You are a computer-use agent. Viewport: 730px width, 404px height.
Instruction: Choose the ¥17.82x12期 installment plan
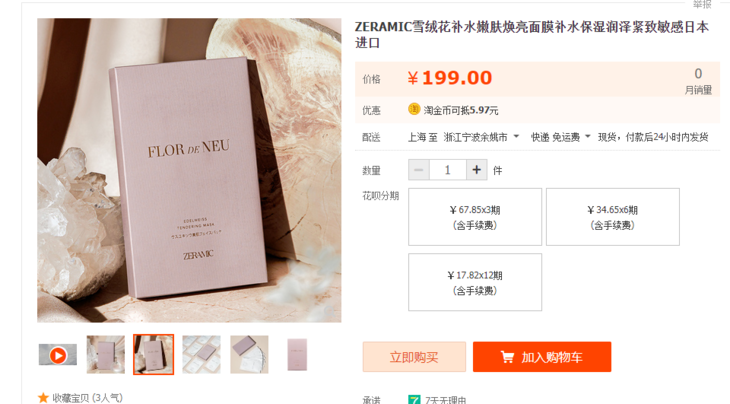pyautogui.click(x=475, y=282)
